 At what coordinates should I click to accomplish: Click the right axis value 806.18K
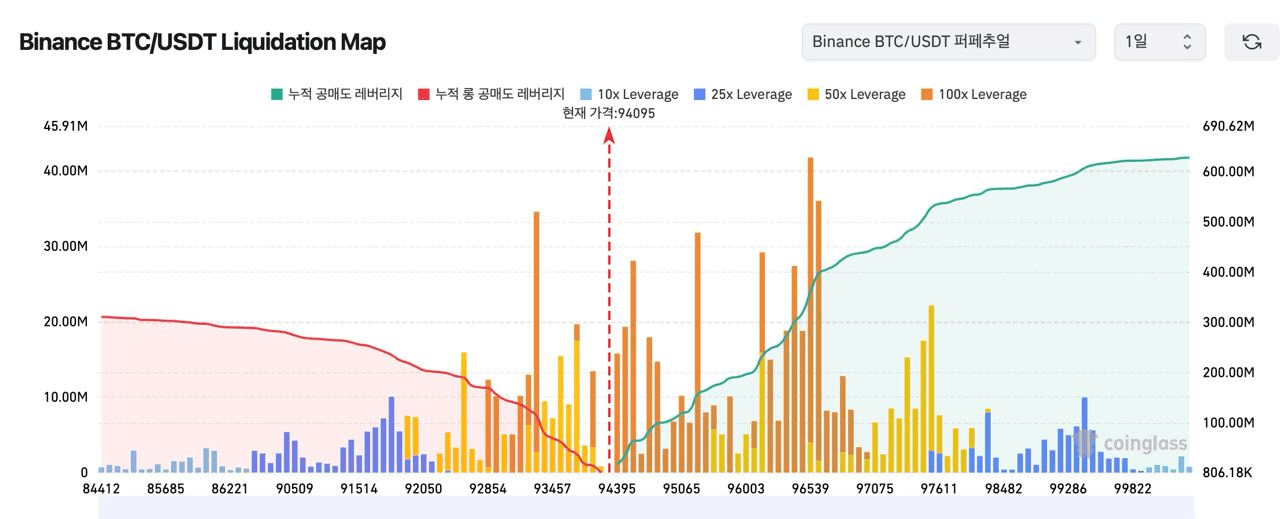pos(1228,472)
